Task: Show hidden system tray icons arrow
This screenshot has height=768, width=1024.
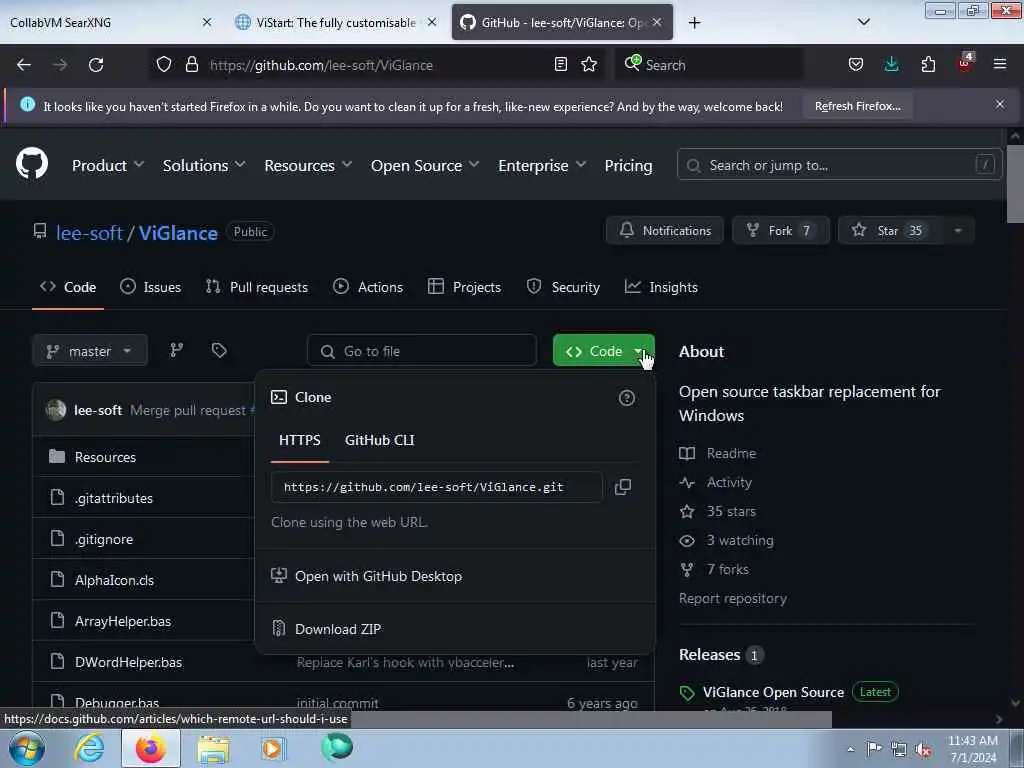Action: pos(850,750)
